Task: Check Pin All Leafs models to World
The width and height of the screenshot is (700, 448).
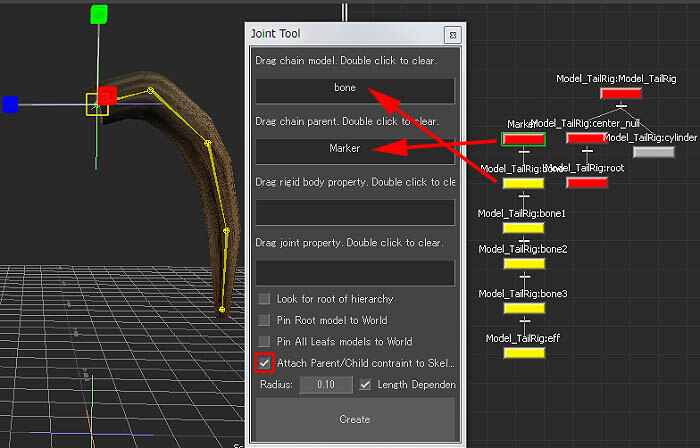Action: point(265,342)
